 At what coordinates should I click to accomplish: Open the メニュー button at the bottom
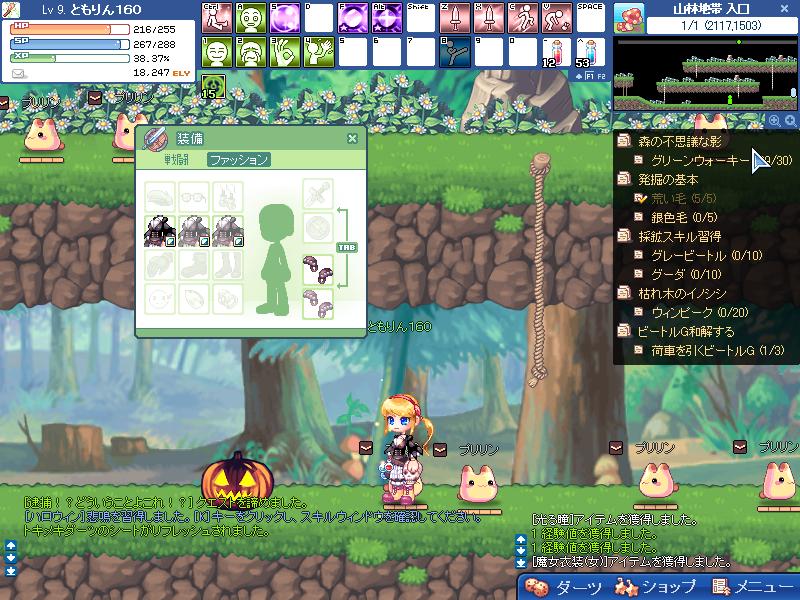click(753, 587)
